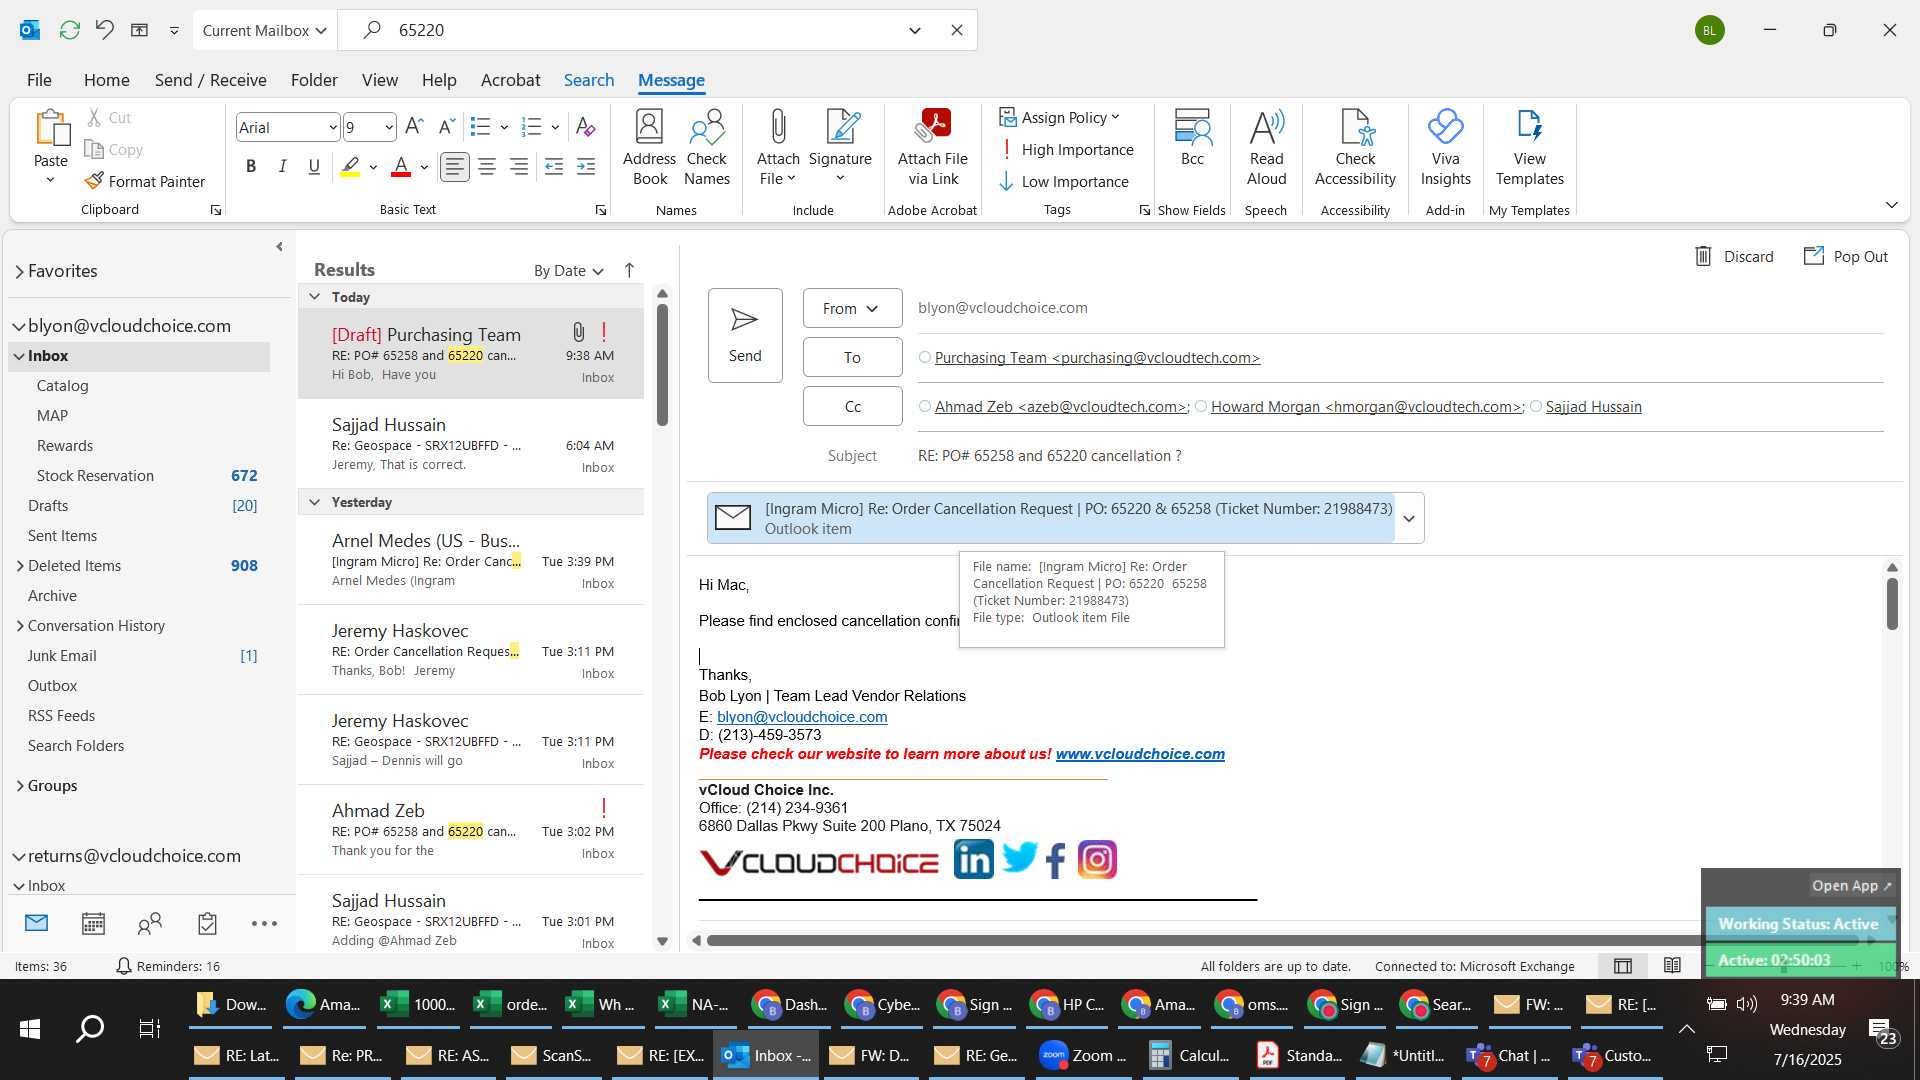Expand Deleted Items folder
Image resolution: width=1920 pixels, height=1080 pixels.
[x=20, y=566]
